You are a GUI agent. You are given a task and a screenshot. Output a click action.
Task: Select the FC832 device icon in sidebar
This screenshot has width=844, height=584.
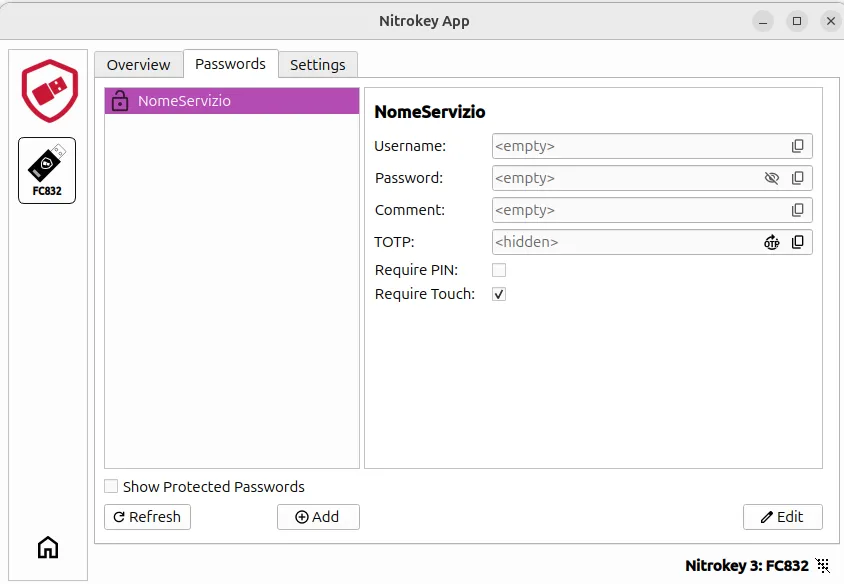(47, 170)
